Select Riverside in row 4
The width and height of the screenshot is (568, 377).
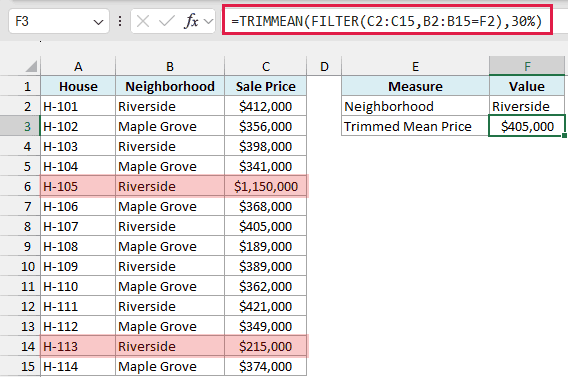(170, 146)
